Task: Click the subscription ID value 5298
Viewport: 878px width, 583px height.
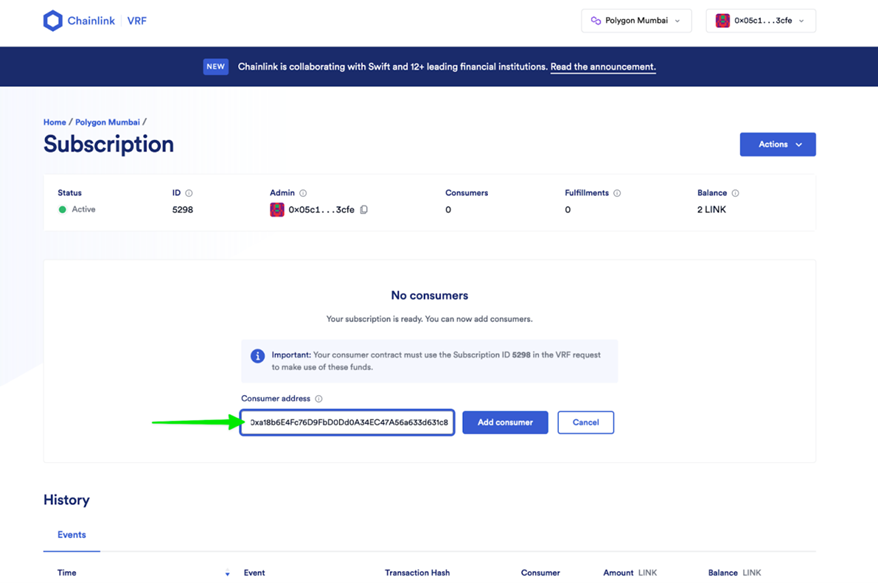Action: (183, 209)
